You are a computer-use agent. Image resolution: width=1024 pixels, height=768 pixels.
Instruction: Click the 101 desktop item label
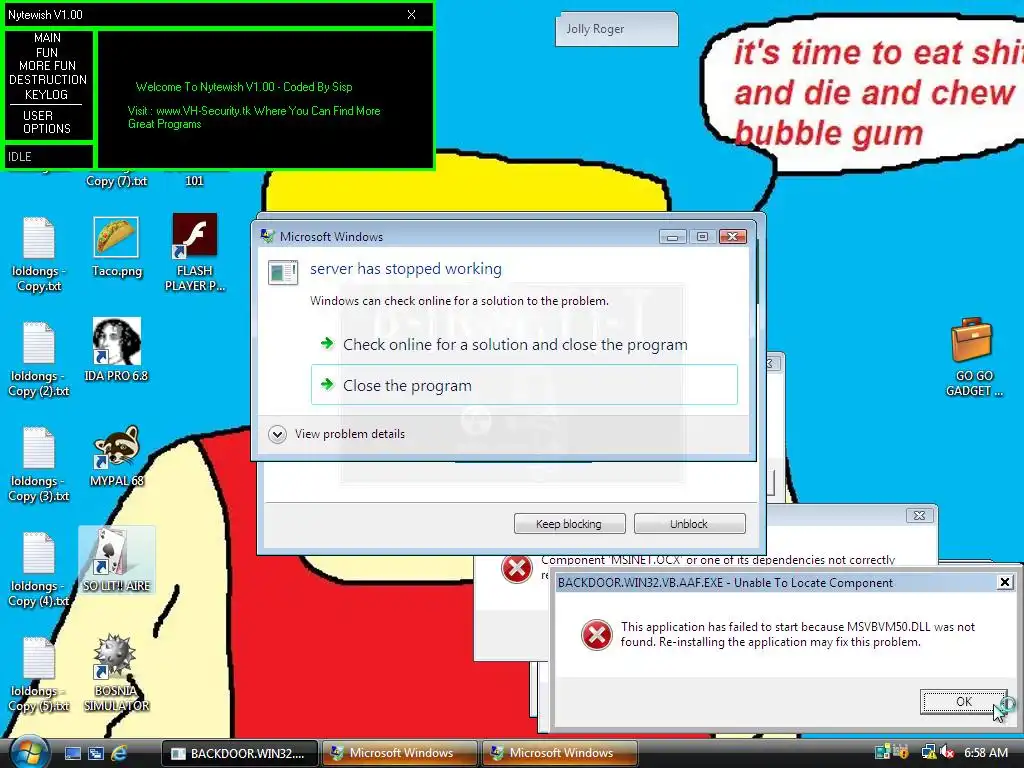[194, 181]
